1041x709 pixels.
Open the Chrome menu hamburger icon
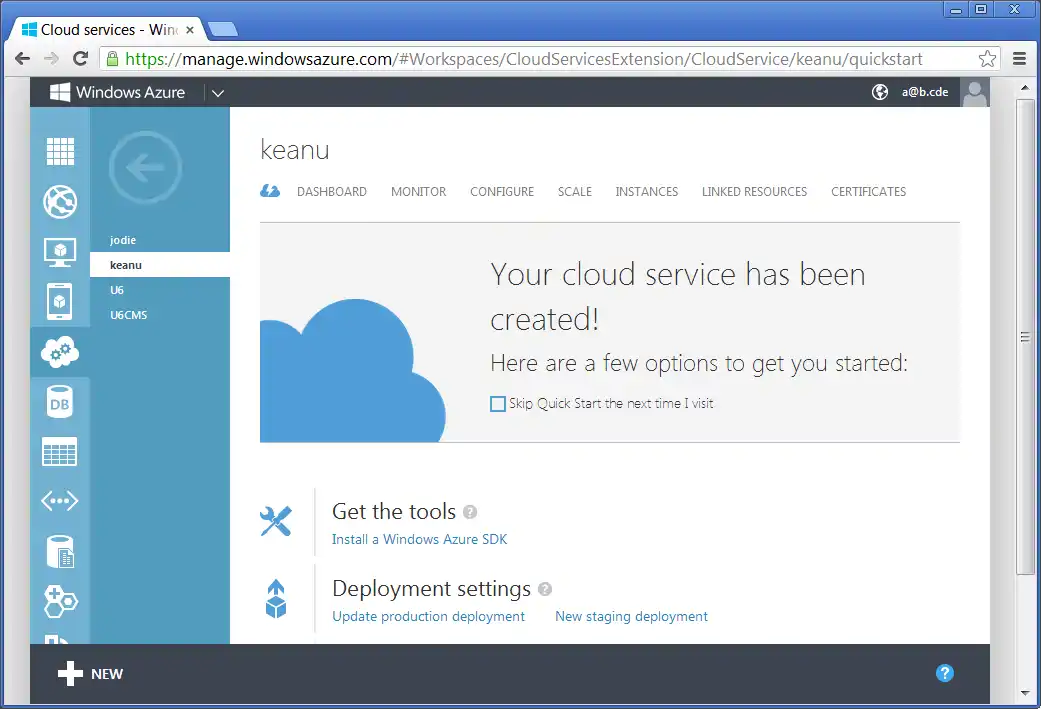click(x=1020, y=58)
